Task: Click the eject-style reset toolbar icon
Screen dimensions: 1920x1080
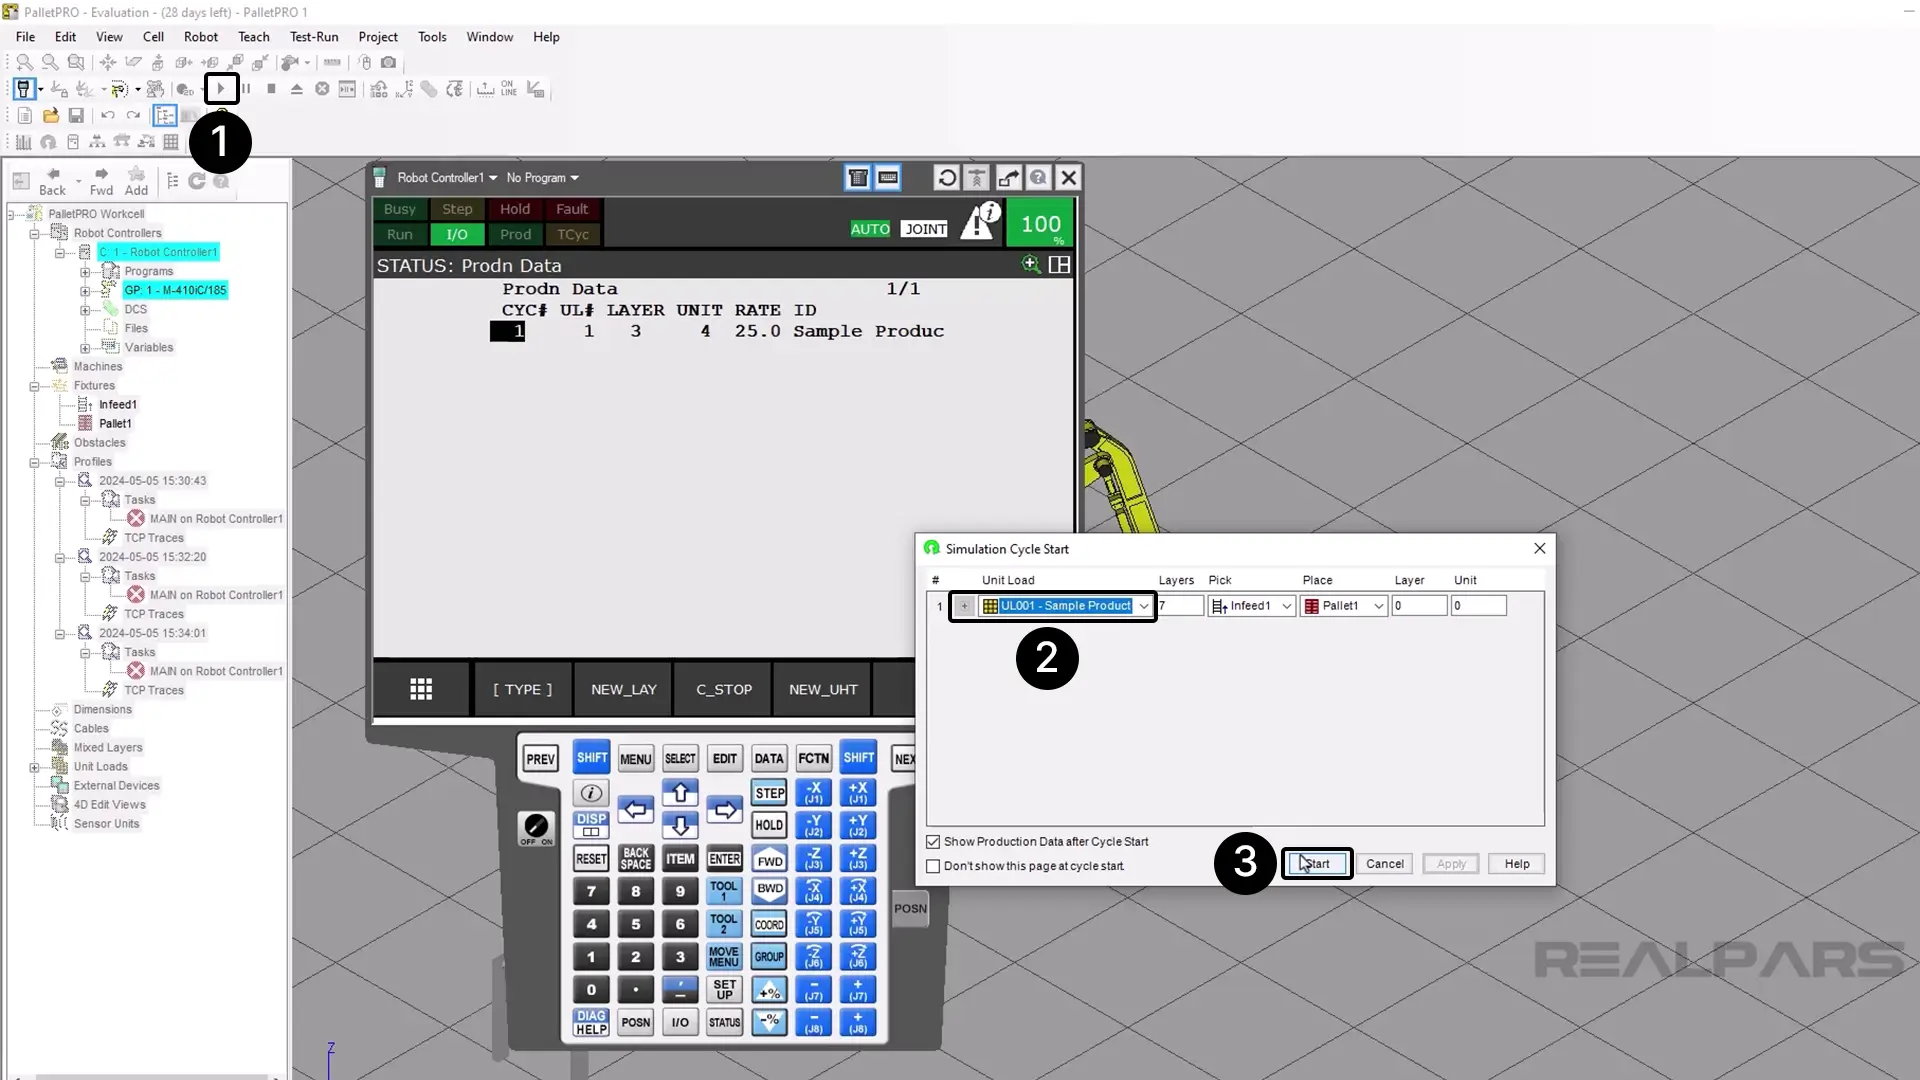Action: 296,89
